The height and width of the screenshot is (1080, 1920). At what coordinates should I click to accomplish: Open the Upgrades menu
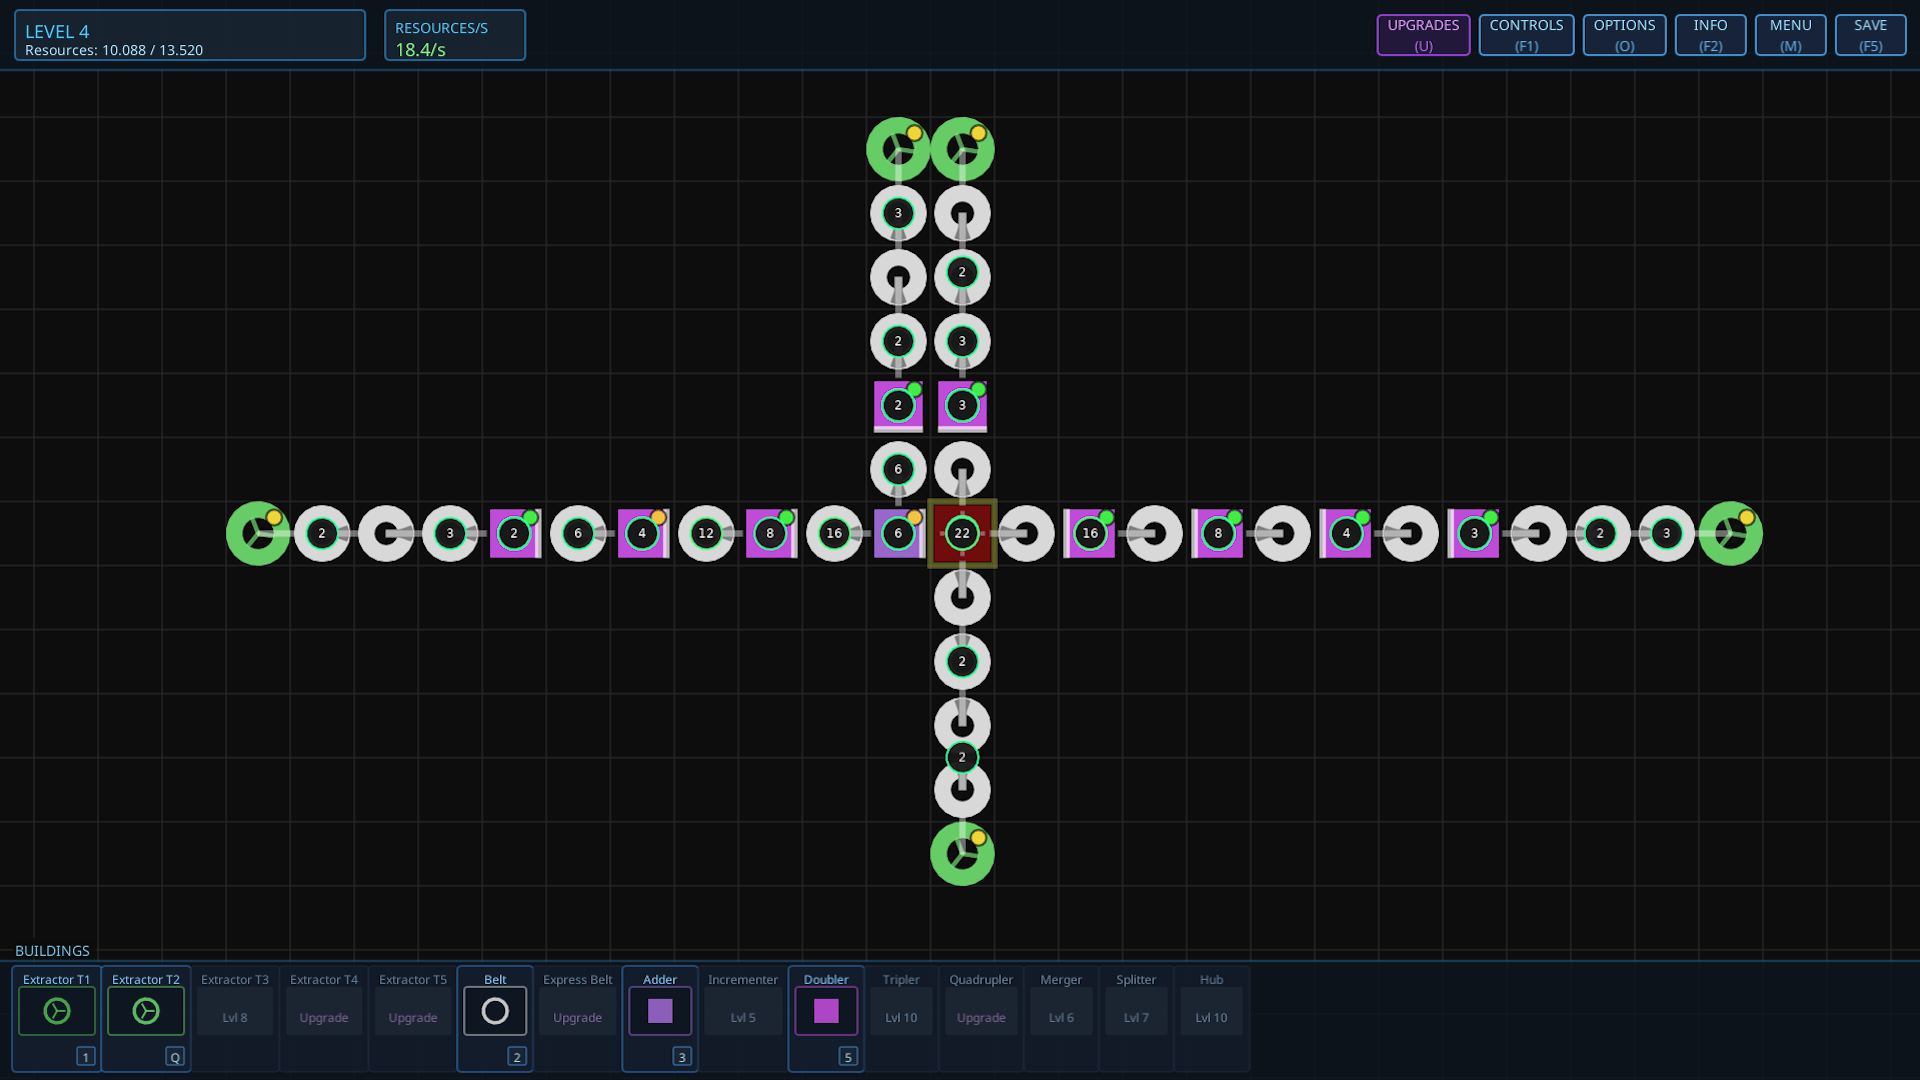pyautogui.click(x=1423, y=35)
